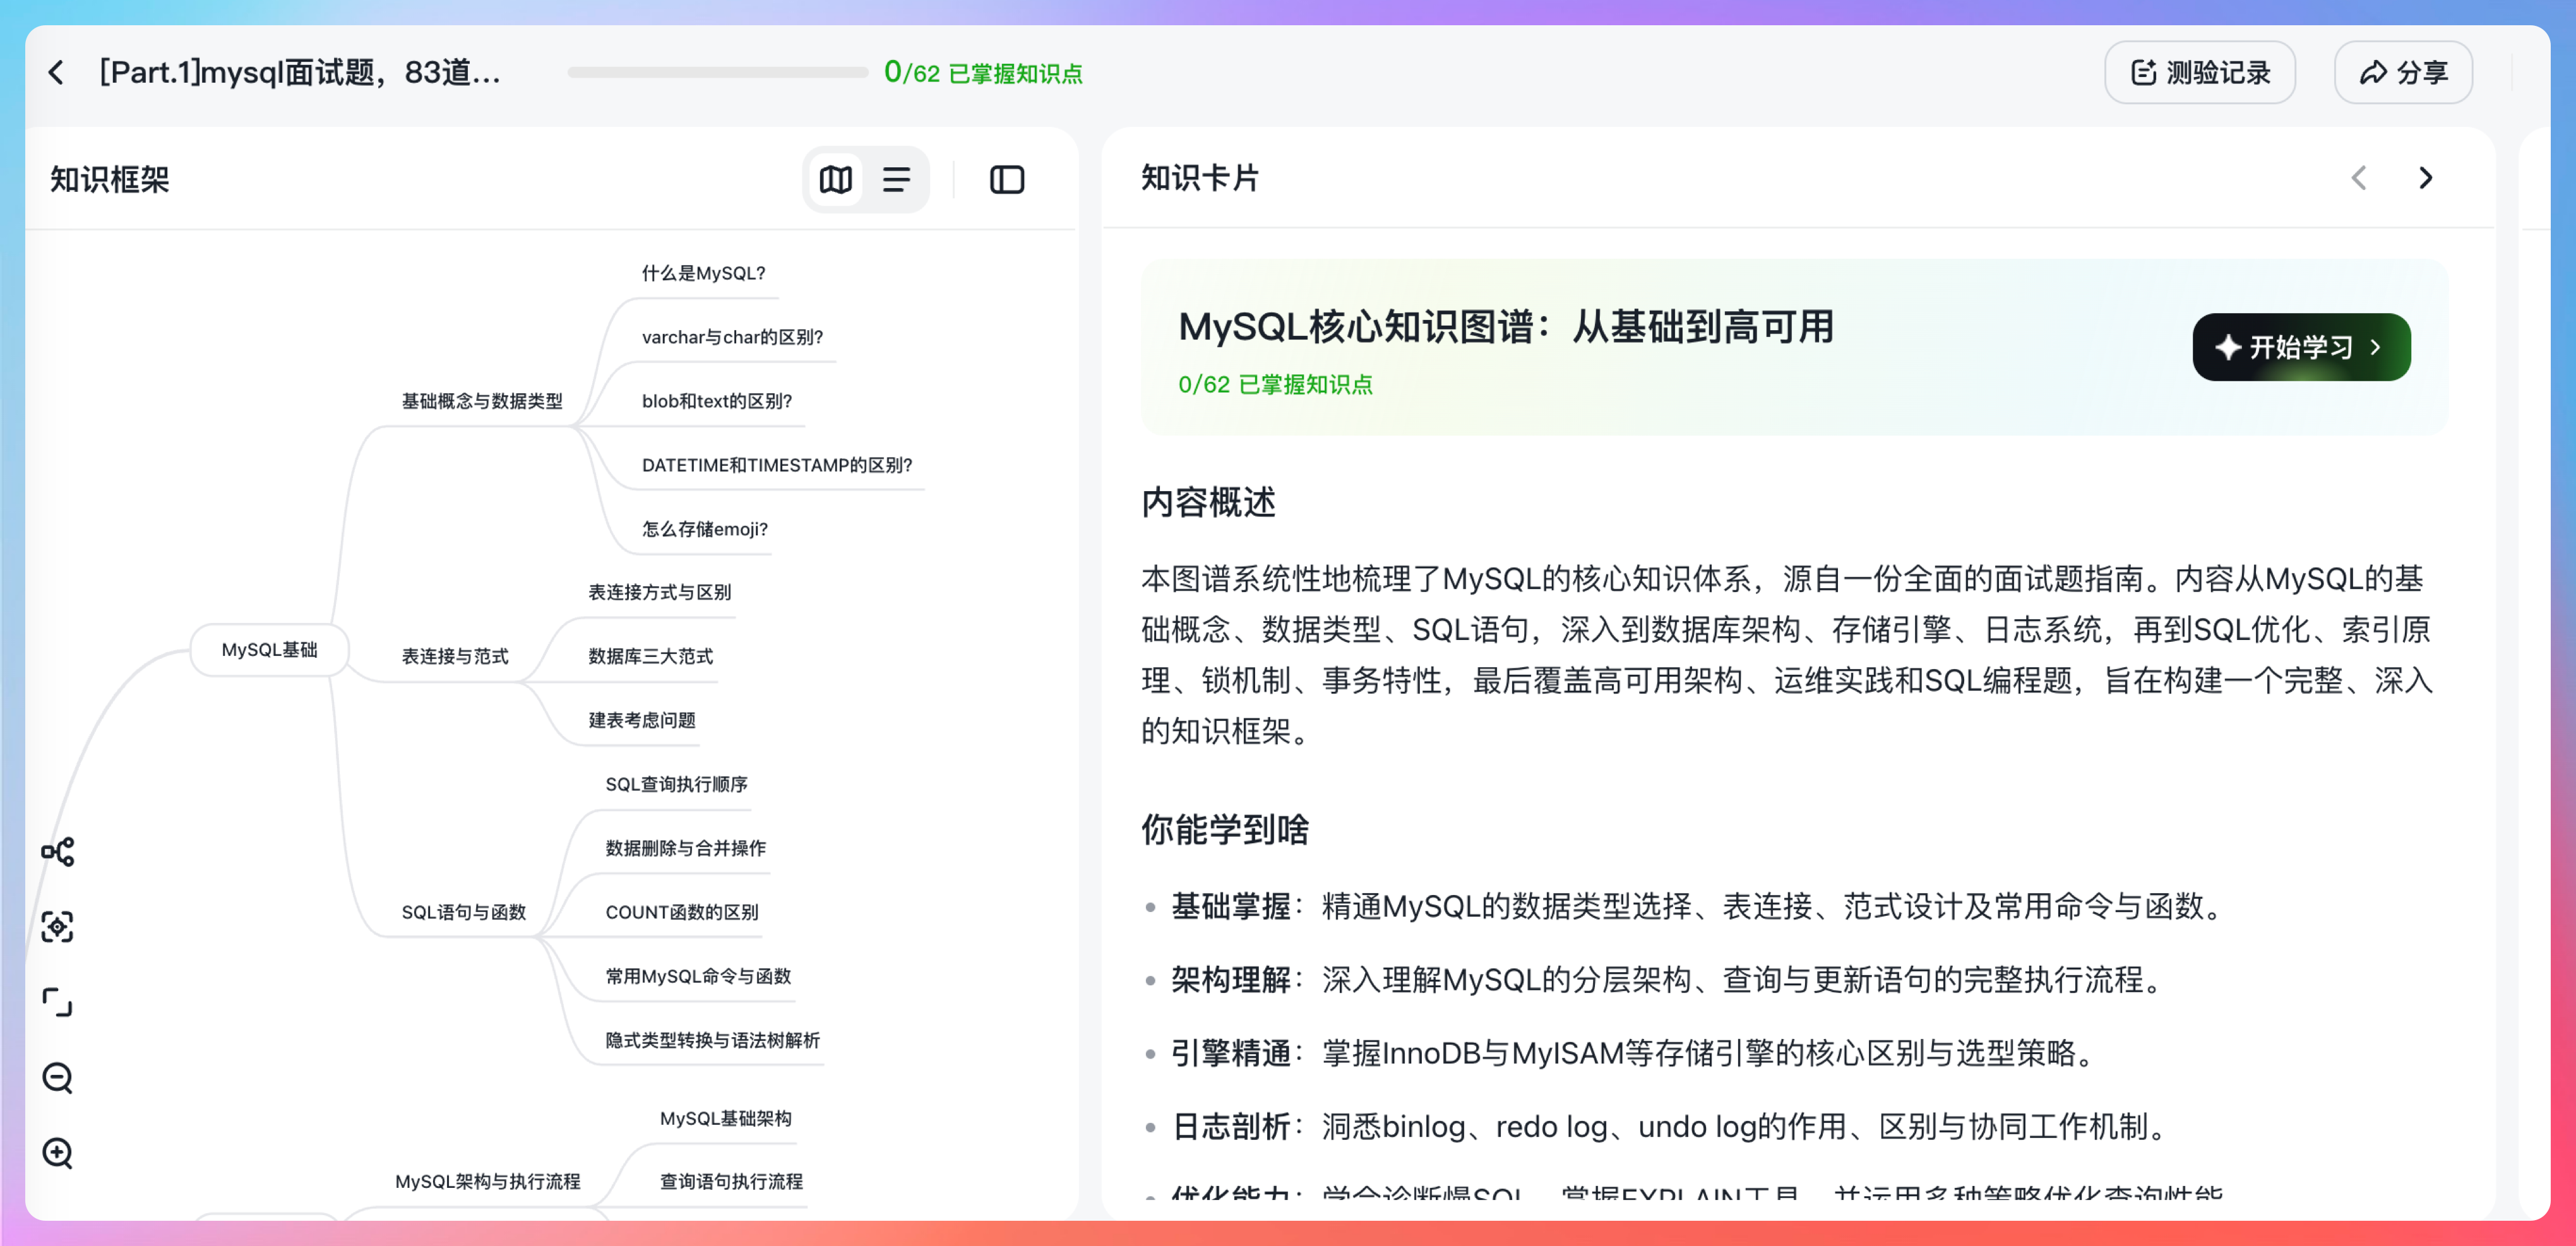This screenshot has width=2576, height=1246.
Task: Select the SQL语句与函数 branch
Action: [463, 912]
